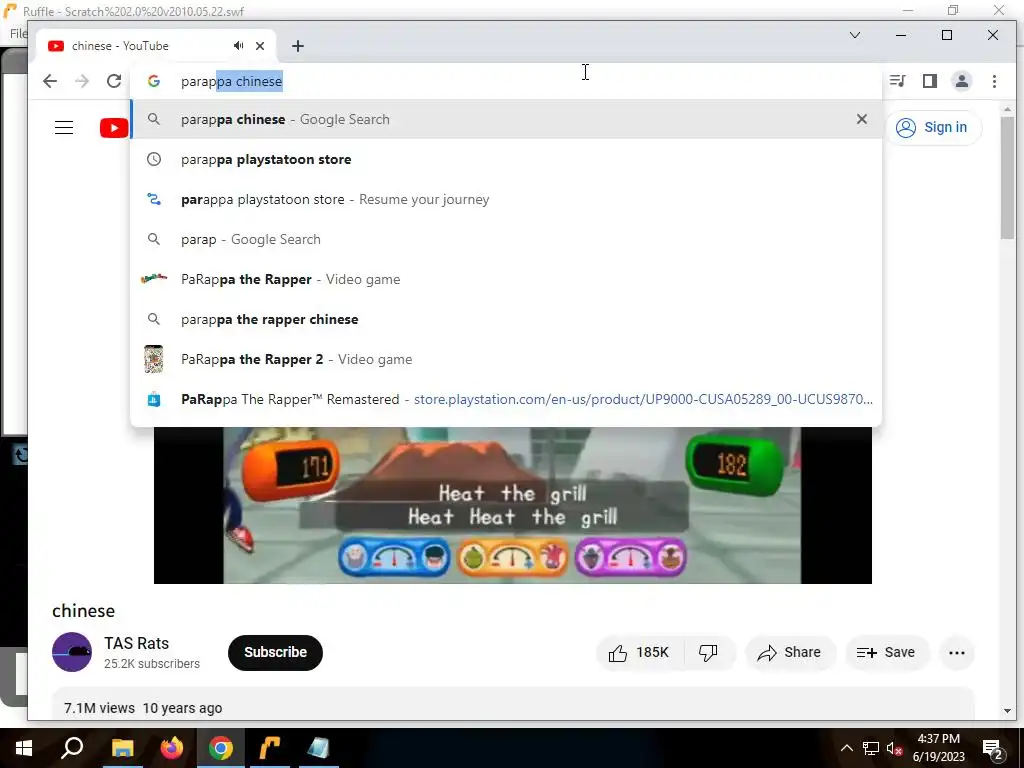Click the network icon in system tray
Image resolution: width=1024 pixels, height=768 pixels.
click(871, 748)
